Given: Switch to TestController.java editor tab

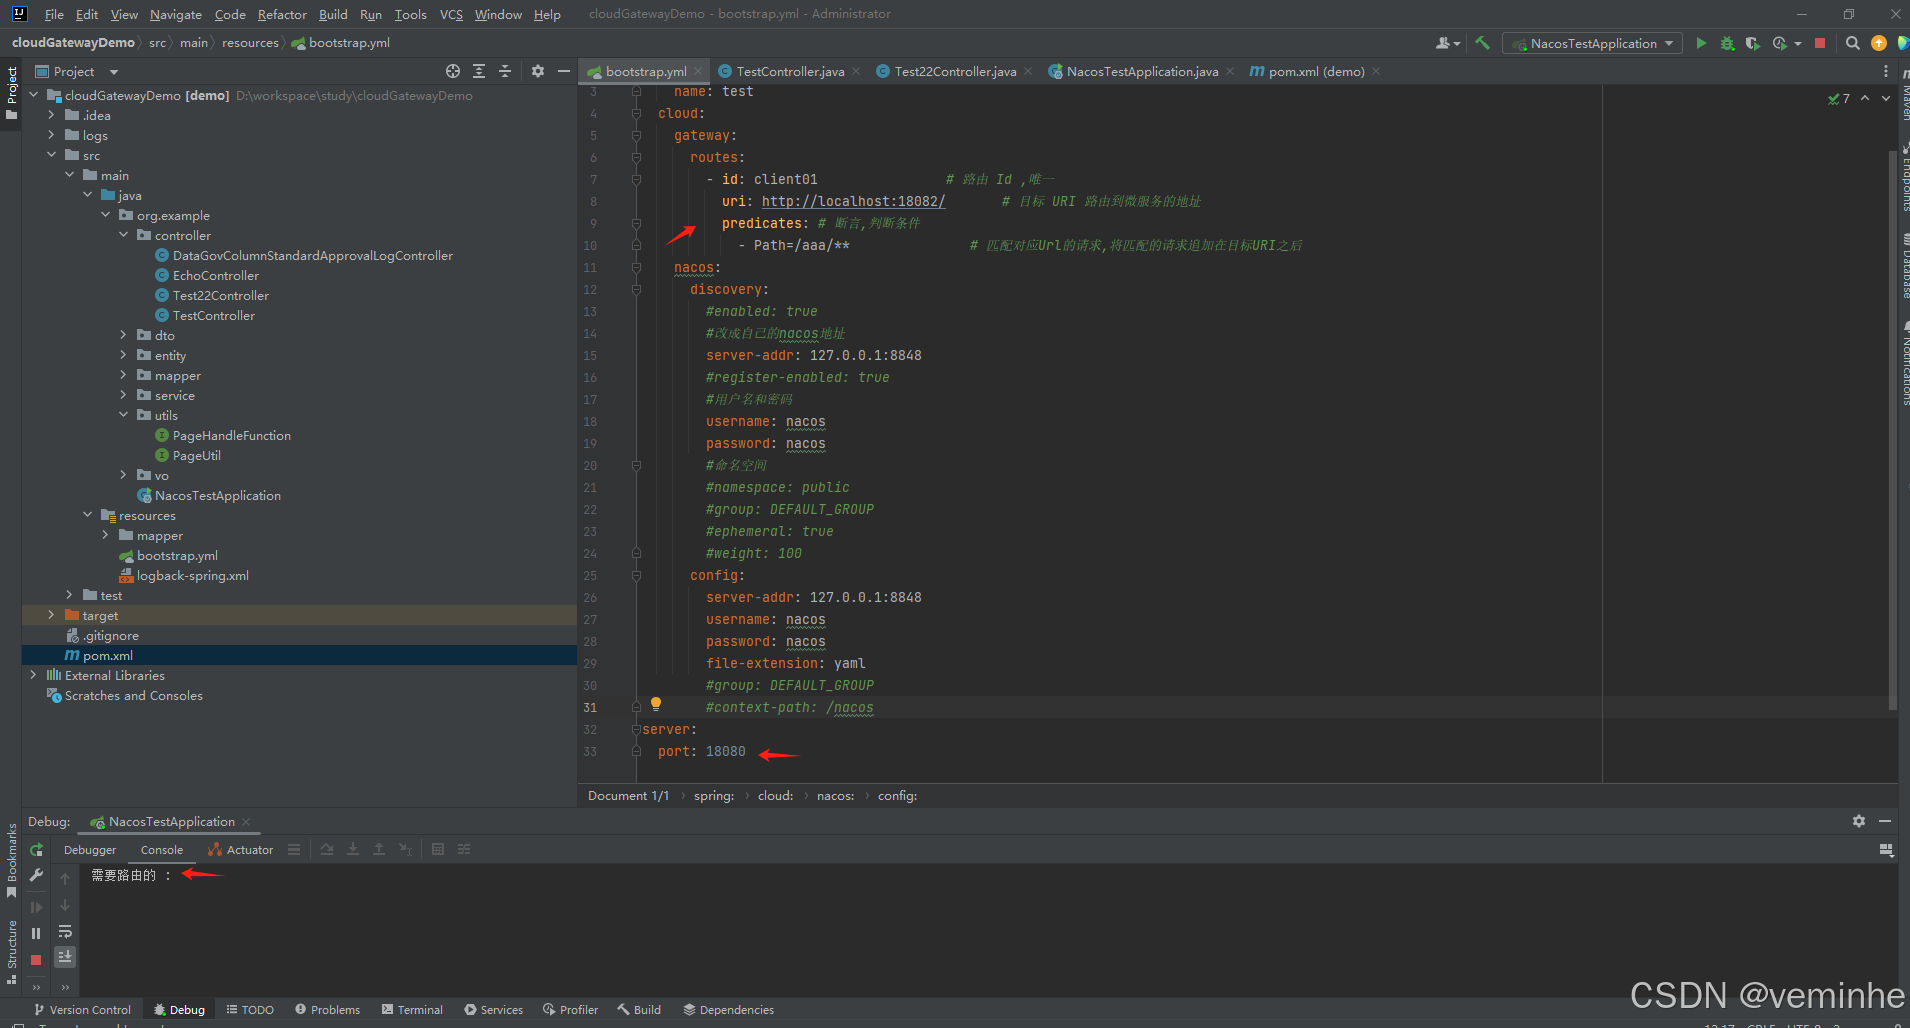Looking at the screenshot, I should click(789, 71).
